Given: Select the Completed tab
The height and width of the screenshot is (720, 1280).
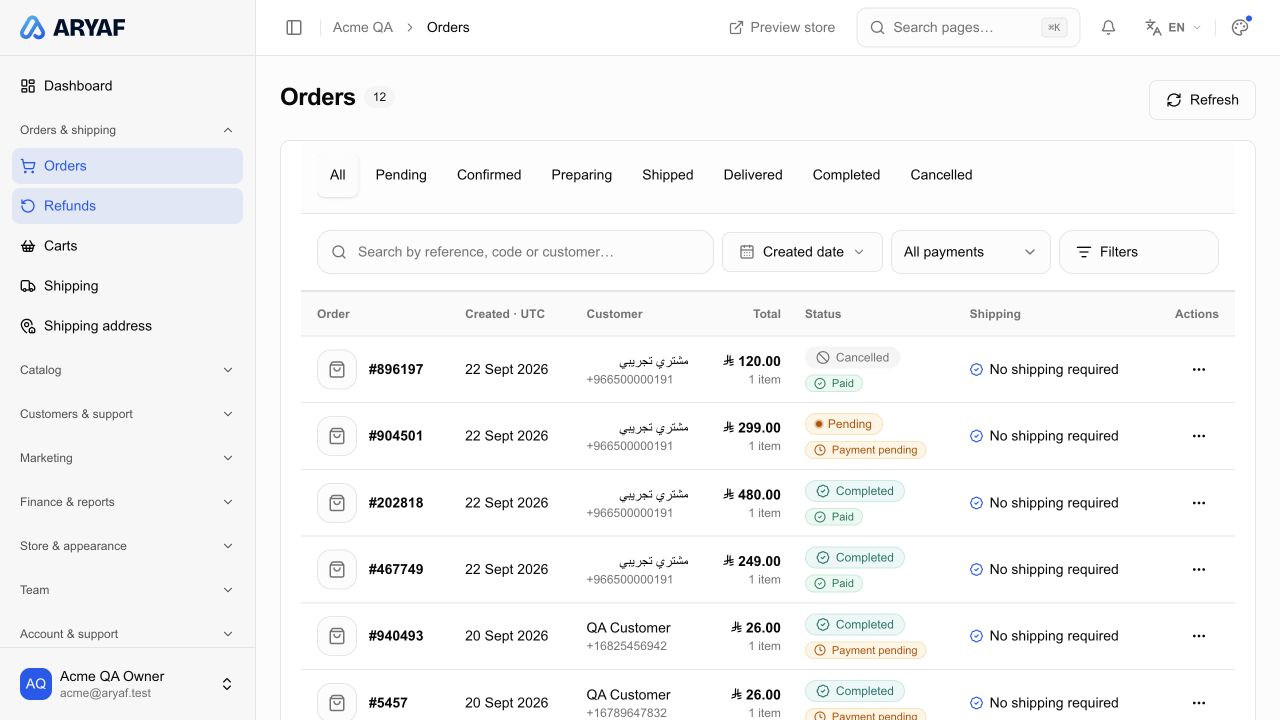Looking at the screenshot, I should [x=846, y=175].
